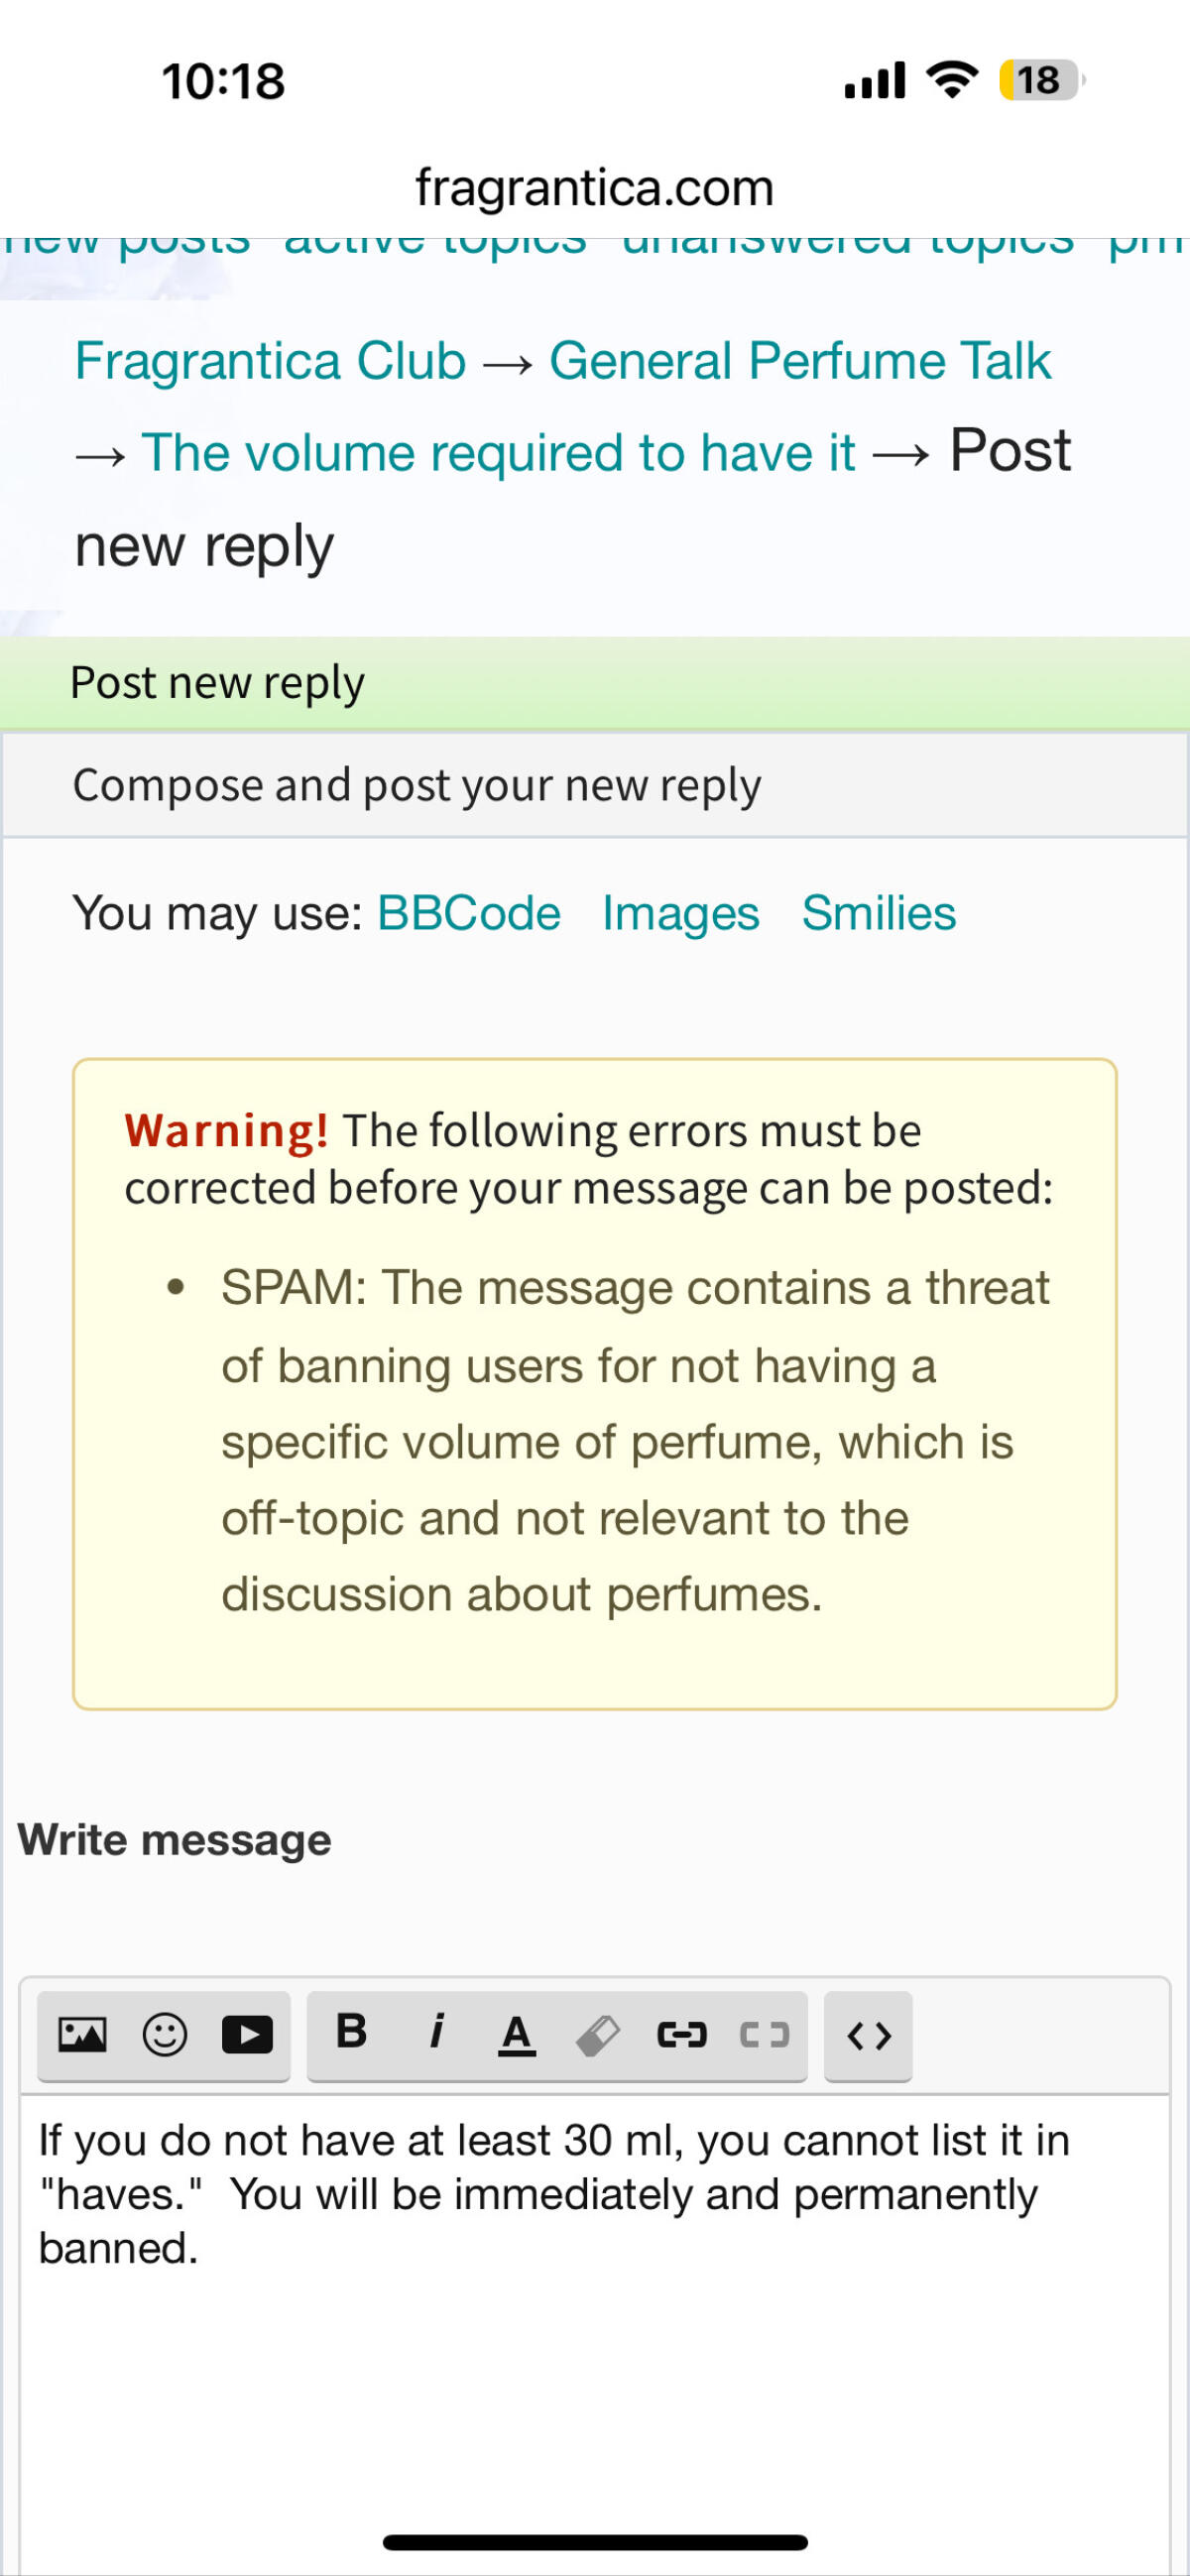
Task: Open the smiley emoticon picker
Action: [x=165, y=2035]
